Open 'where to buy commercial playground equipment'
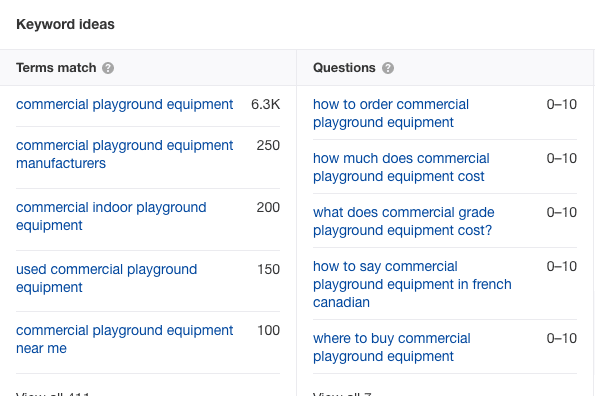595x396 pixels. [392, 347]
